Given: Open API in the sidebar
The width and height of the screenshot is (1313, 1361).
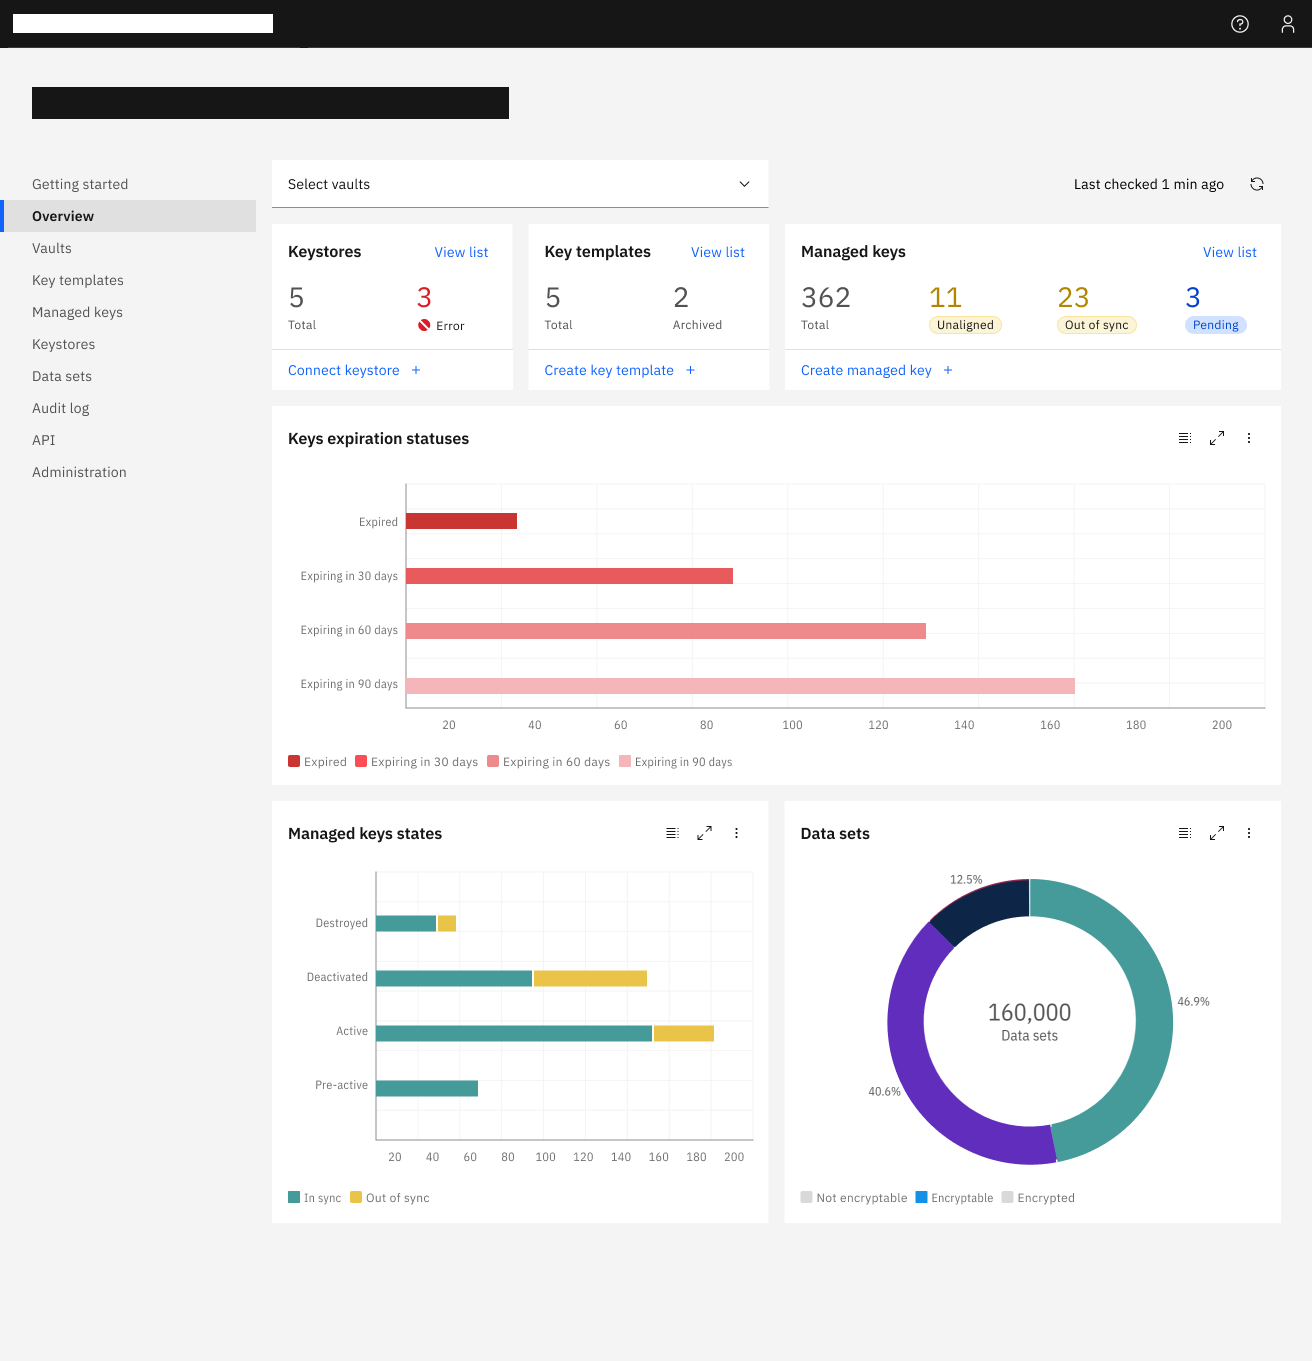Looking at the screenshot, I should pyautogui.click(x=44, y=440).
